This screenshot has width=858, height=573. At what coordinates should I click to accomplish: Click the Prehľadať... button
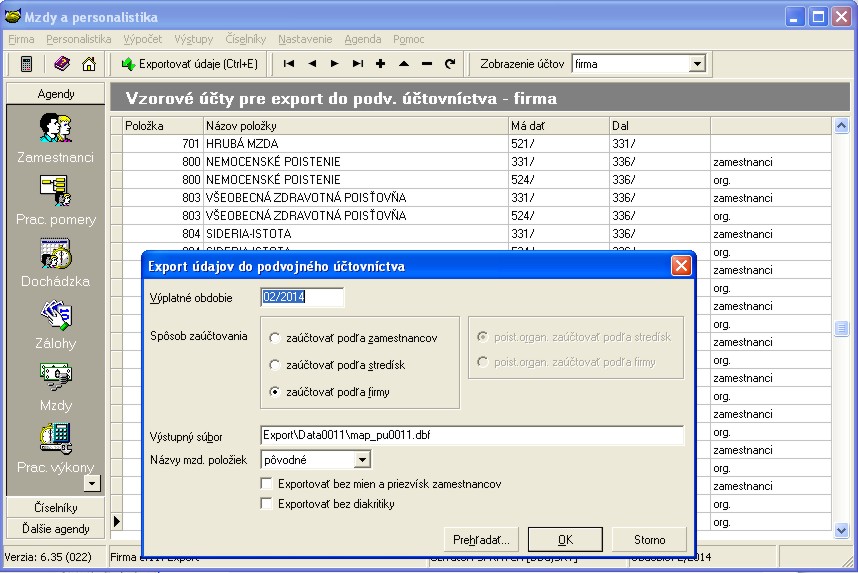coord(481,540)
